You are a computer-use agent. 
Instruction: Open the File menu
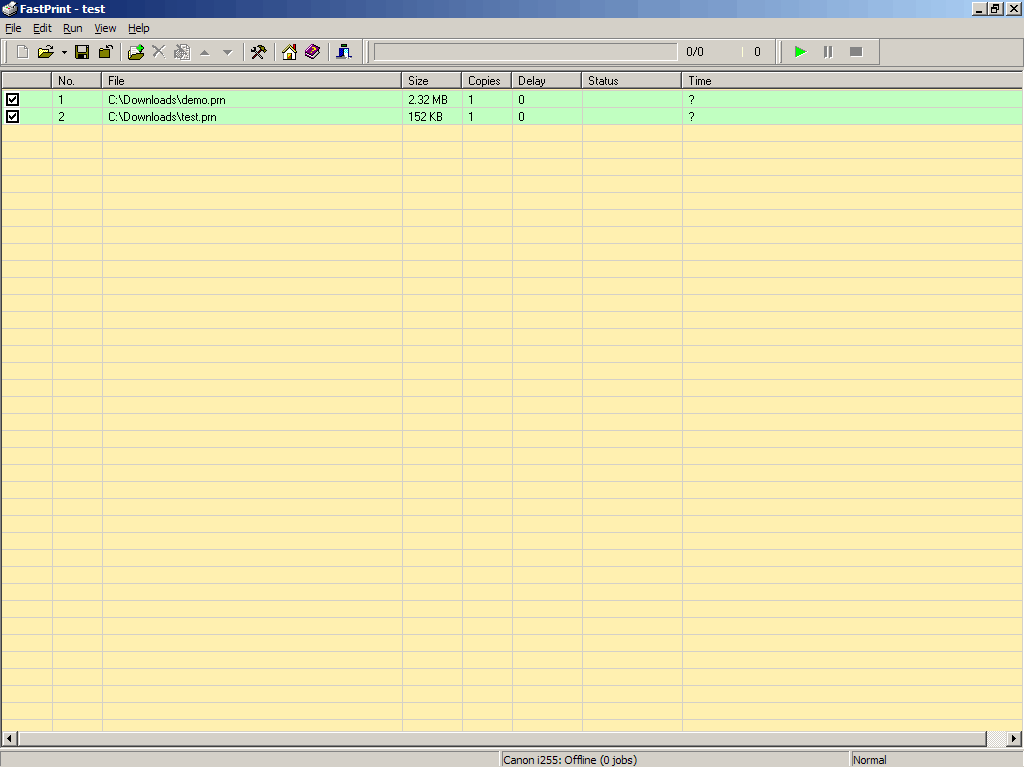click(x=13, y=28)
